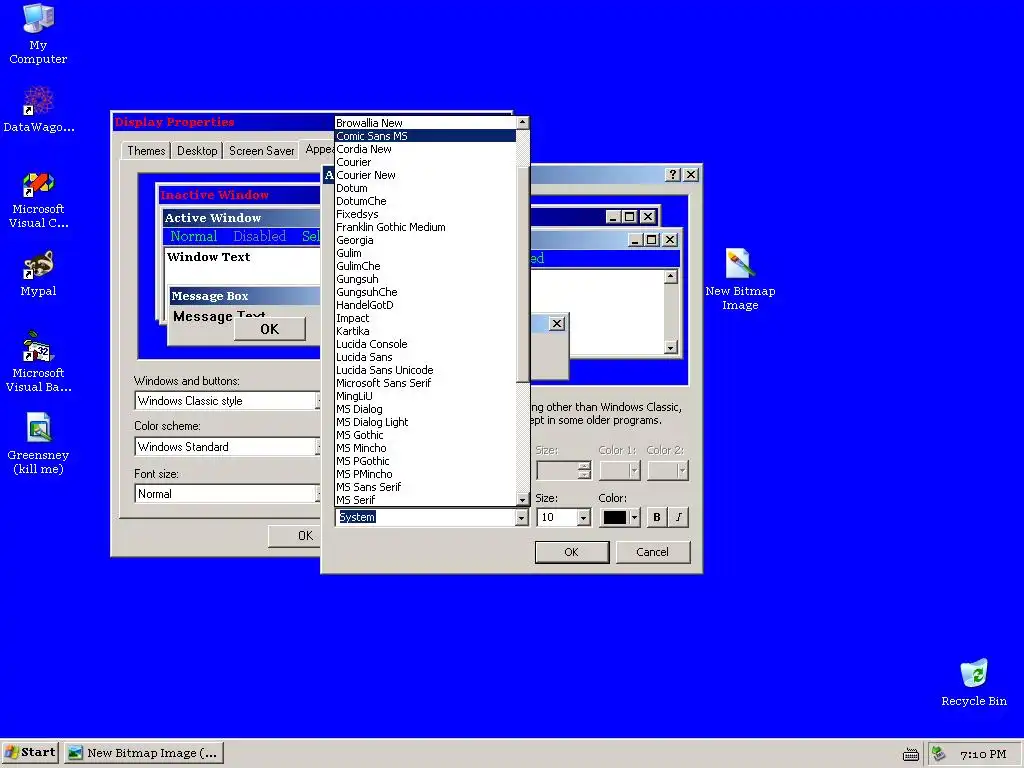Viewport: 1024px width, 768px height.
Task: Open the font Size dropdown showing 10
Action: coord(583,517)
